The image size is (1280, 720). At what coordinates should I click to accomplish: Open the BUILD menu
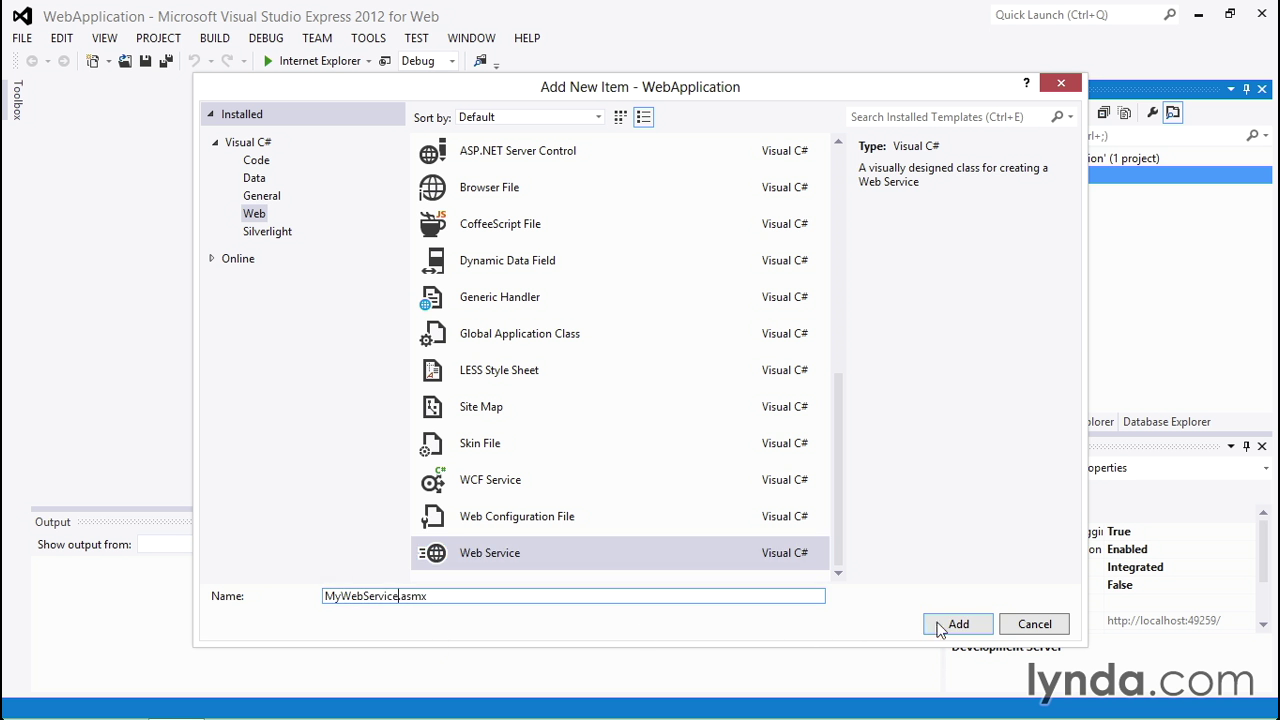(215, 38)
